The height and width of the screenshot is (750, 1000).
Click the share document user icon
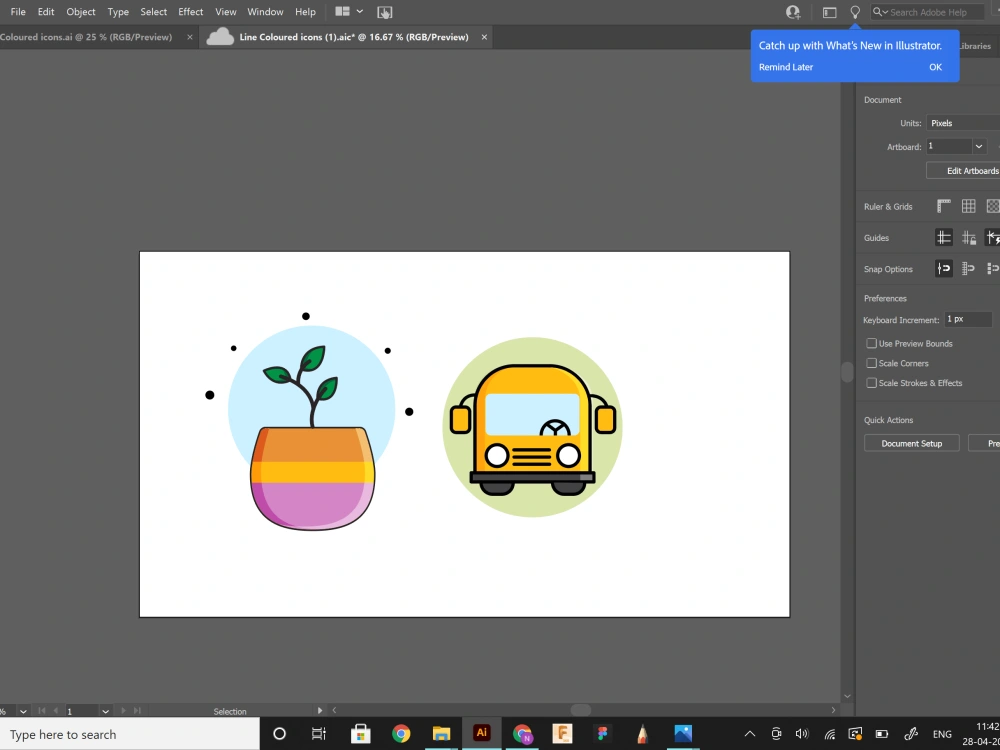793,11
